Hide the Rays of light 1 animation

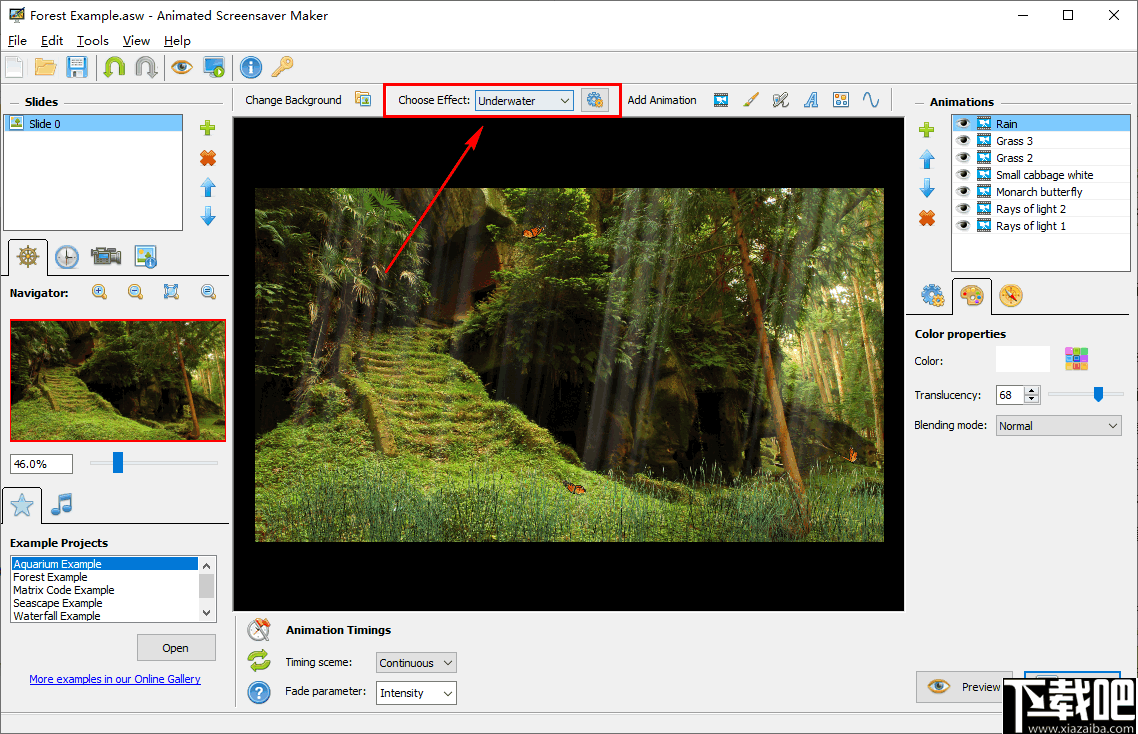click(x=964, y=226)
